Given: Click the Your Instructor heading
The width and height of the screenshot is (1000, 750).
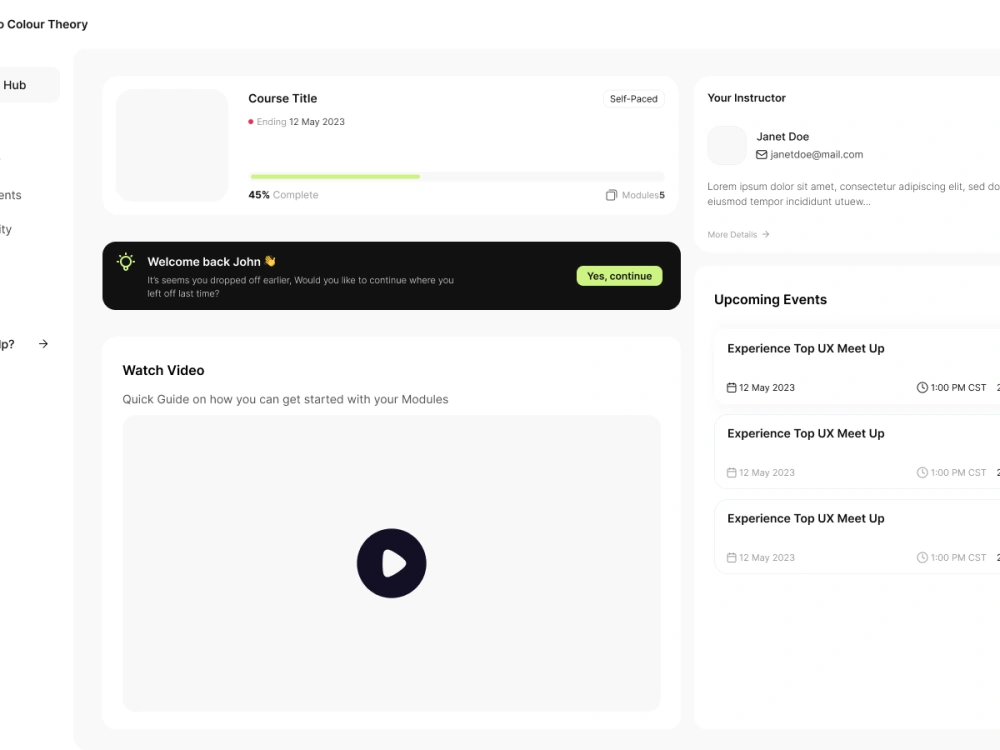Looking at the screenshot, I should click(746, 98).
